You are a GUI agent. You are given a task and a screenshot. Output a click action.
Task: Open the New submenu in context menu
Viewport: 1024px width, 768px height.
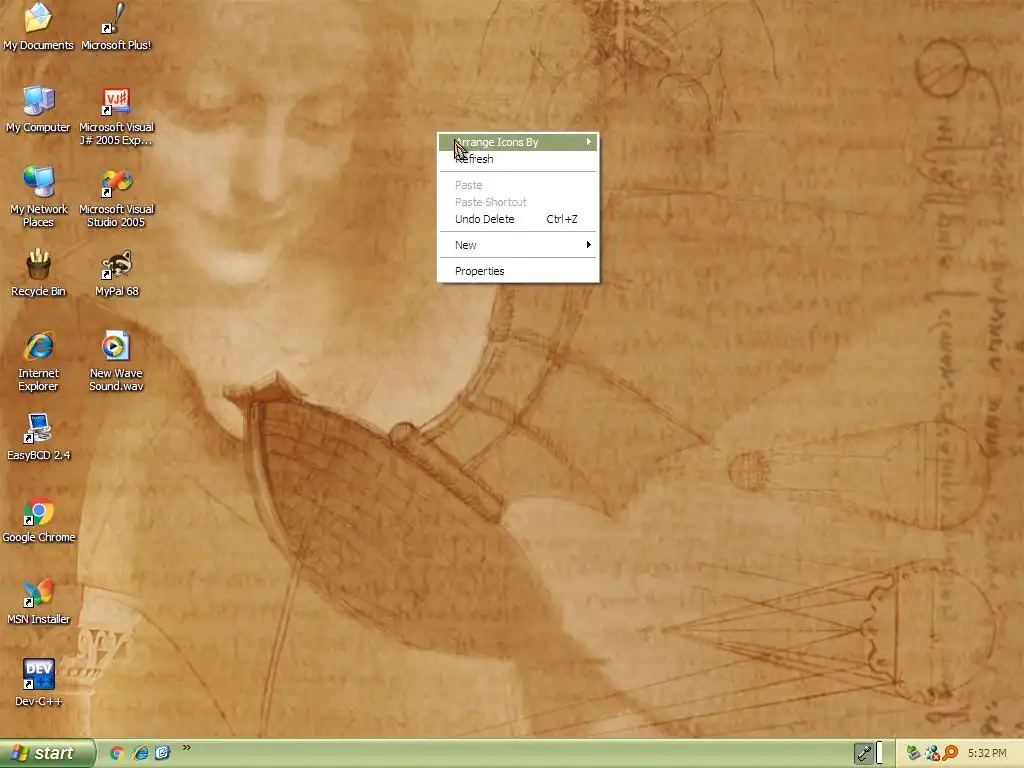pos(518,245)
